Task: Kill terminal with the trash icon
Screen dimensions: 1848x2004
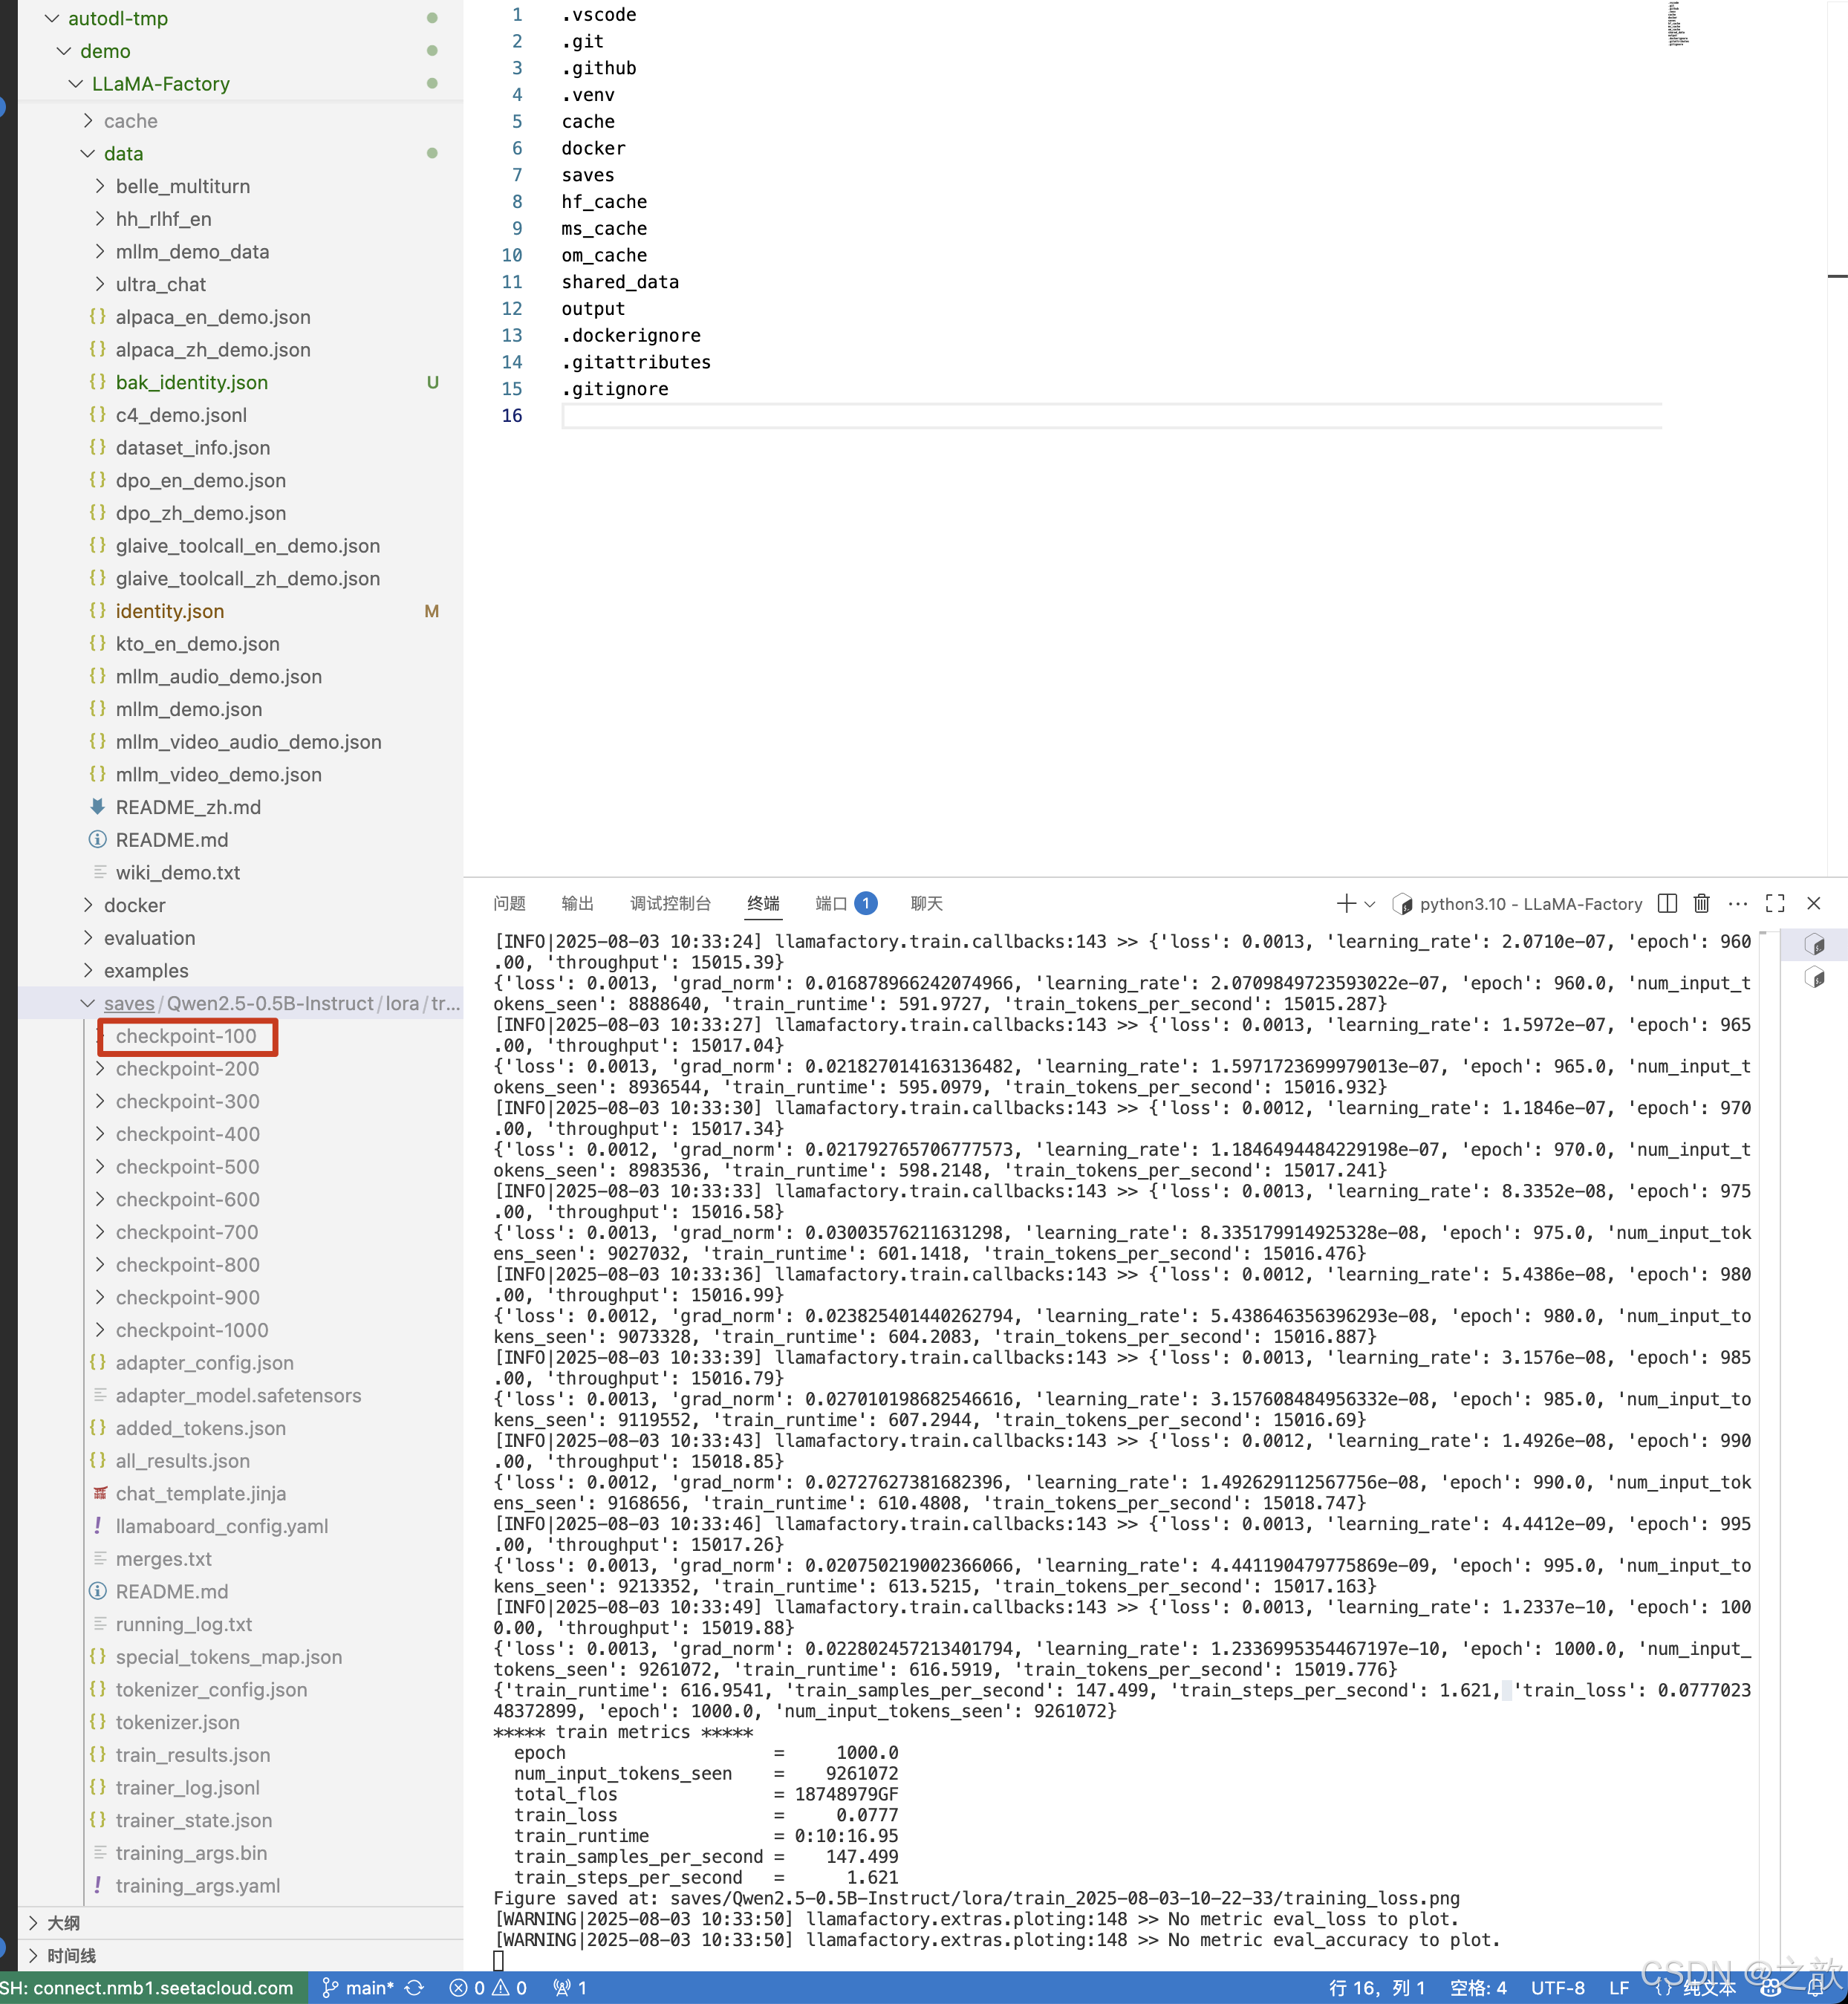Action: (x=1702, y=904)
